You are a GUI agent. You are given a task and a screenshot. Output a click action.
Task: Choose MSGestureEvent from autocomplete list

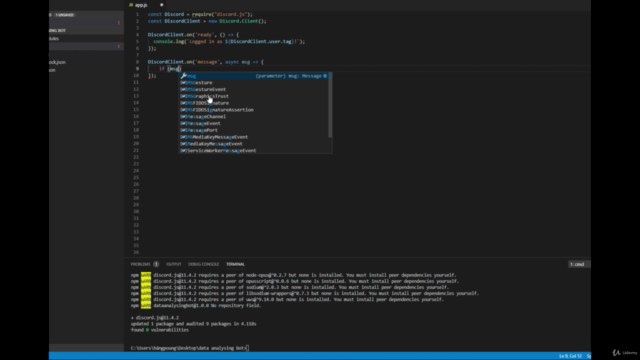(x=254, y=89)
